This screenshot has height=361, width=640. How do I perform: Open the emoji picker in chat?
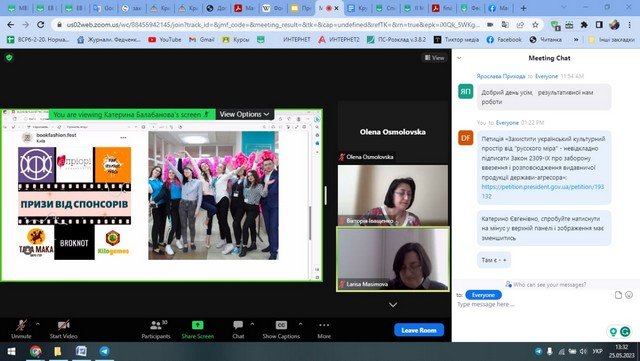[x=629, y=295]
